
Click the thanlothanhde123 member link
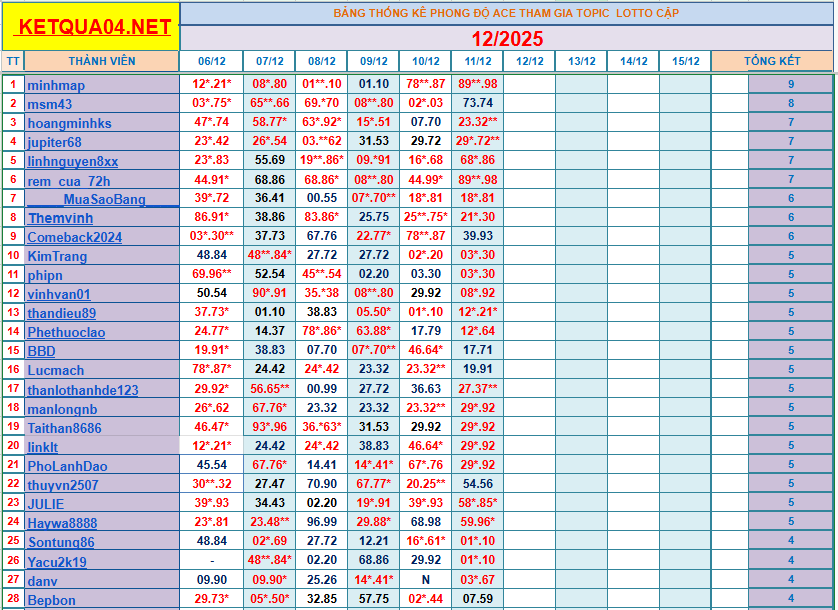click(x=85, y=389)
